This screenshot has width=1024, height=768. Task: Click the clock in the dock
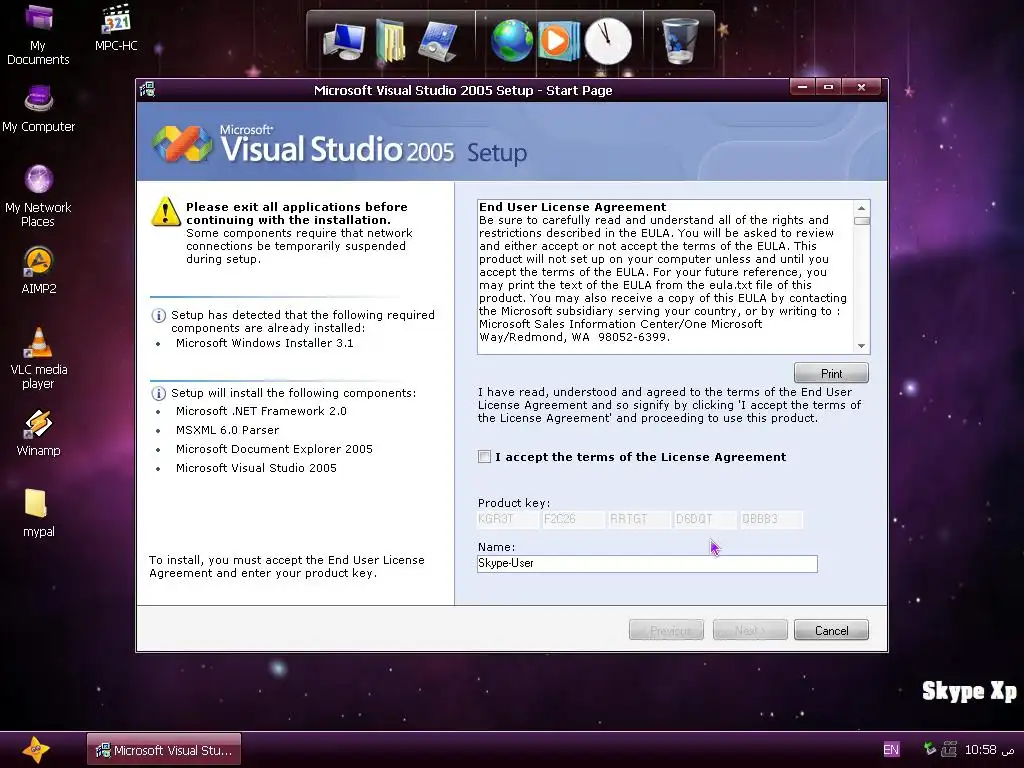click(607, 41)
